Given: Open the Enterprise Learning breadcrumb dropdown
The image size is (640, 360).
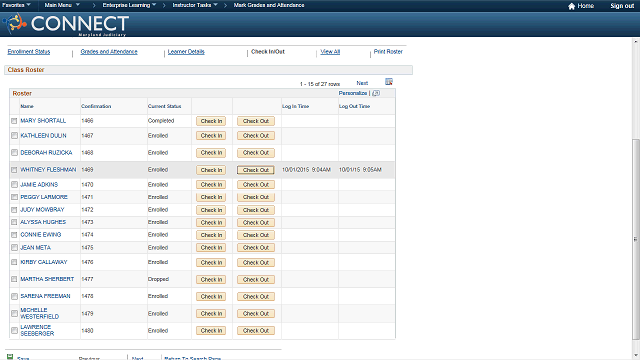Looking at the screenshot, I should (x=129, y=5).
